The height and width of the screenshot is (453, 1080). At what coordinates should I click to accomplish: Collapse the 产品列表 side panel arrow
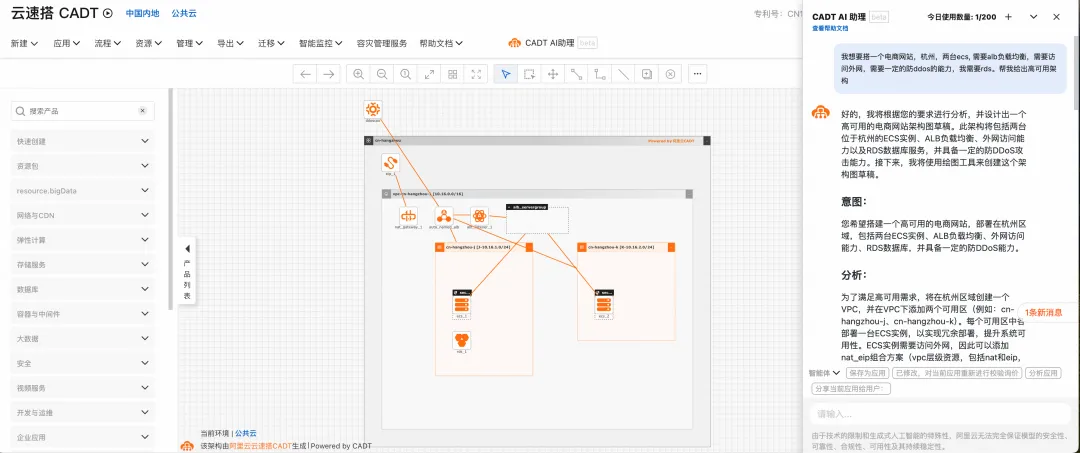187,249
